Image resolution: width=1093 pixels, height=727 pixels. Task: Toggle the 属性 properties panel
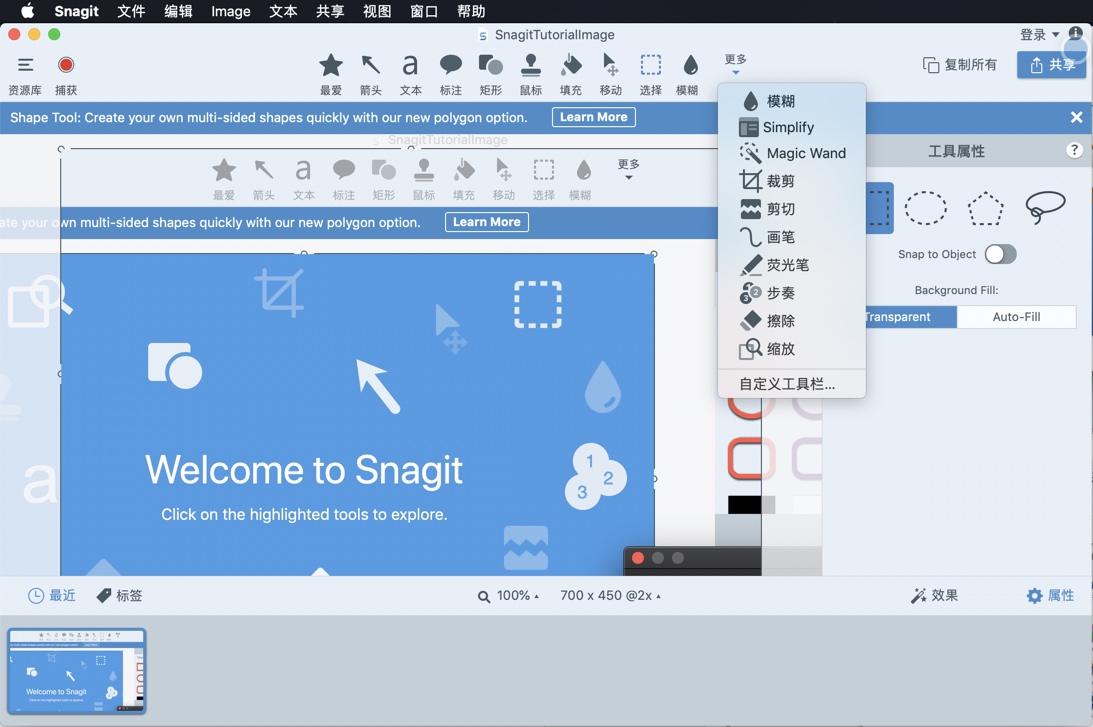[1050, 595]
